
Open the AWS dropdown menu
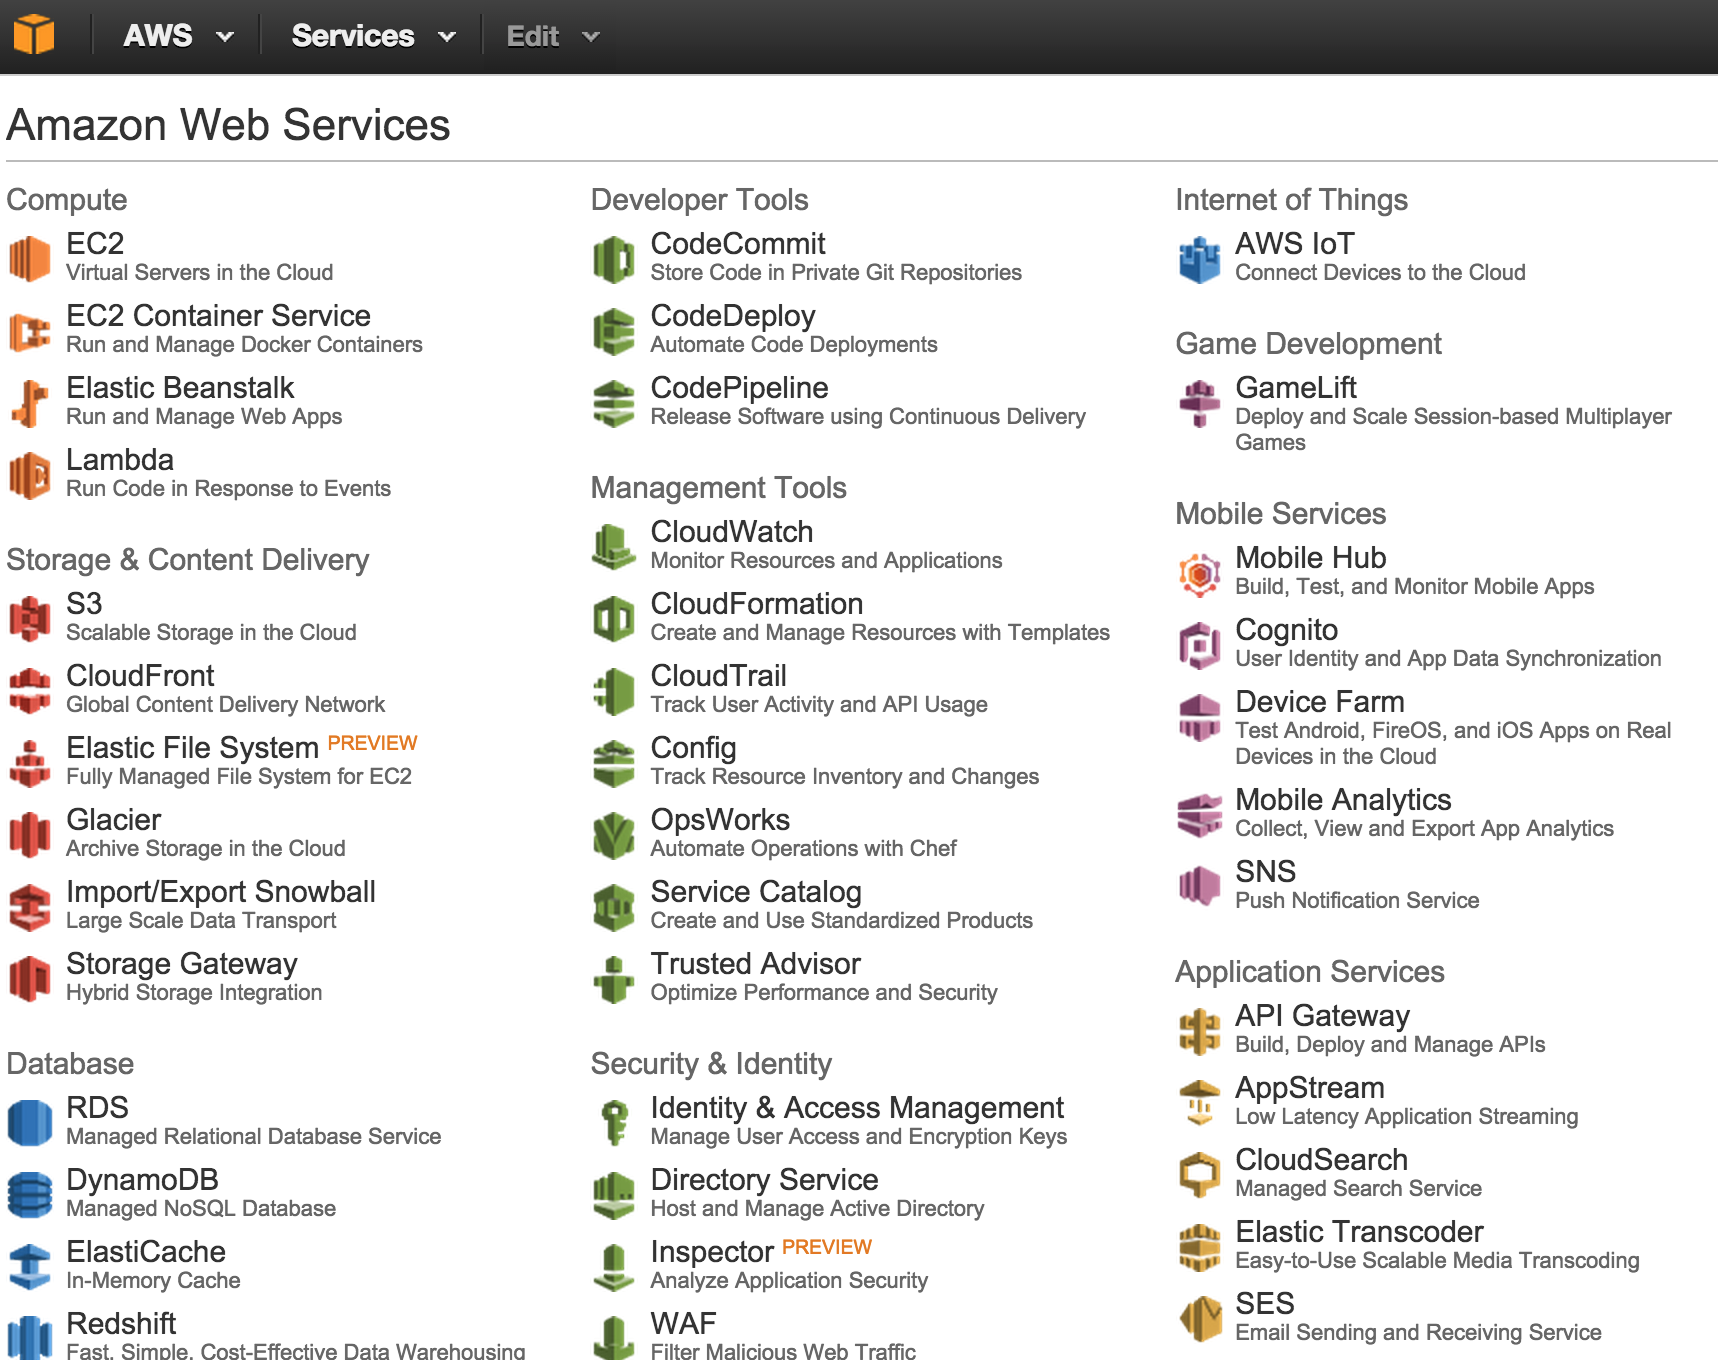click(x=178, y=36)
